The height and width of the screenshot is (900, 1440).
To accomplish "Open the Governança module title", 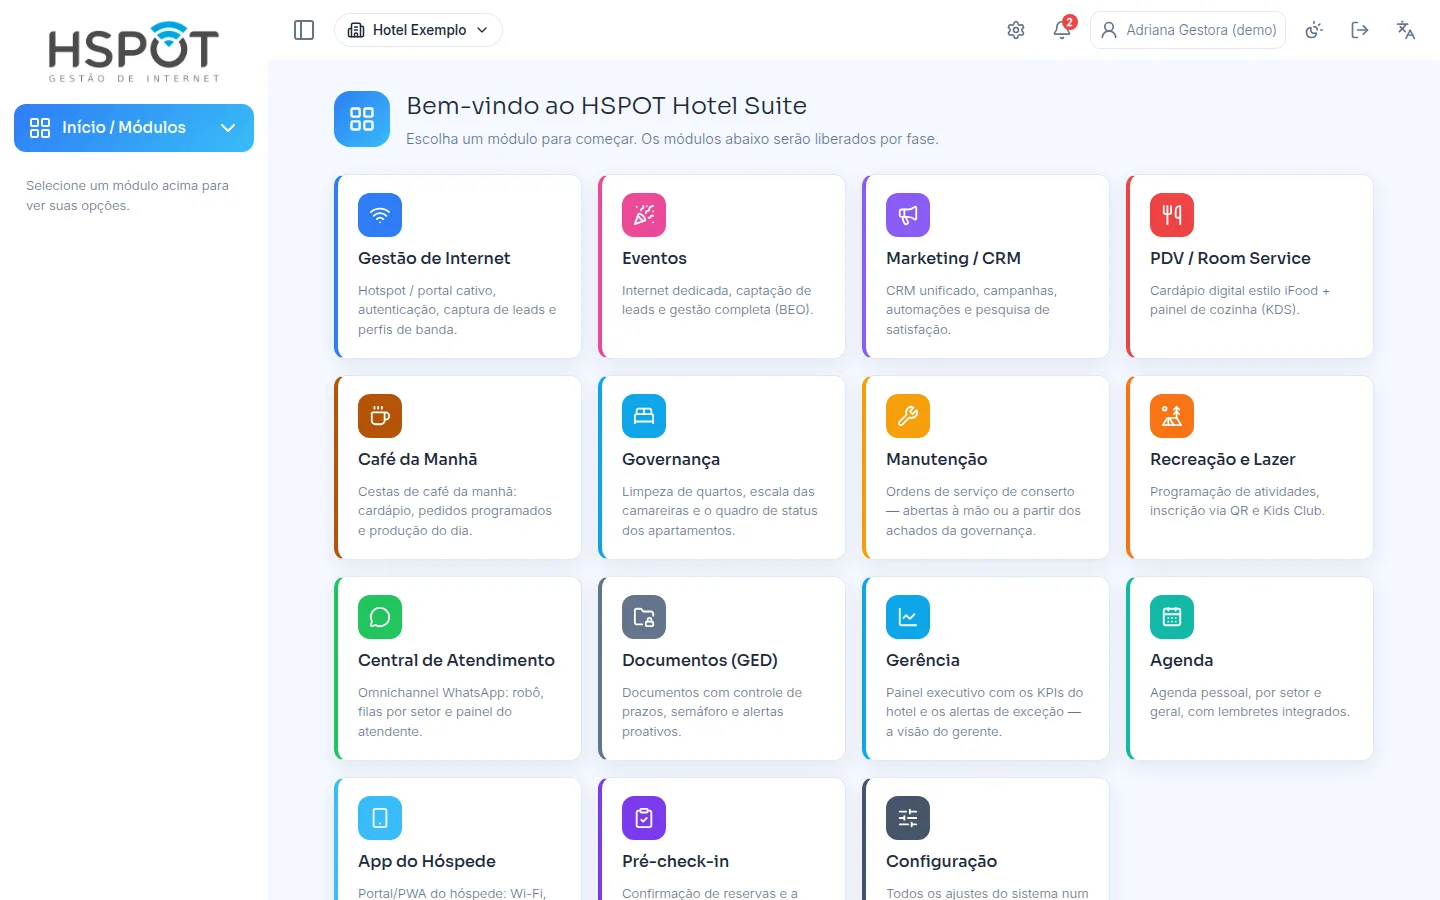I will click(671, 459).
